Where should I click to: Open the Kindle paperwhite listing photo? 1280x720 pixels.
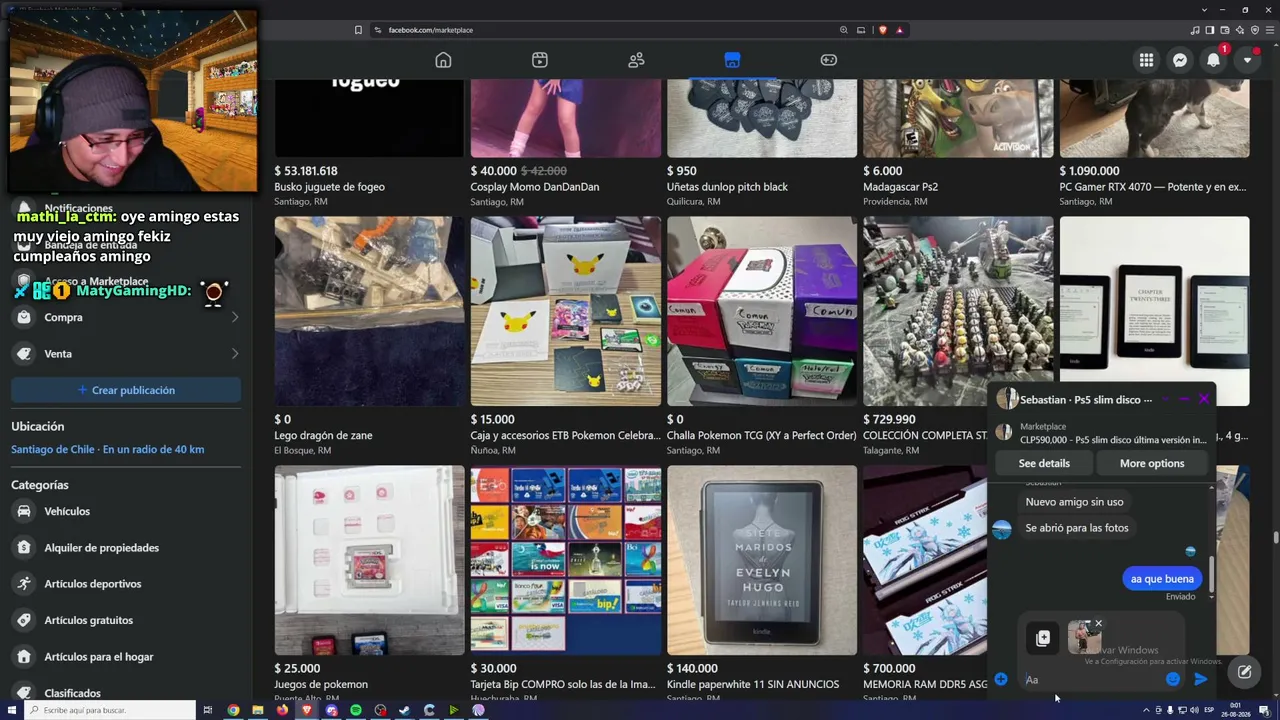click(x=762, y=560)
